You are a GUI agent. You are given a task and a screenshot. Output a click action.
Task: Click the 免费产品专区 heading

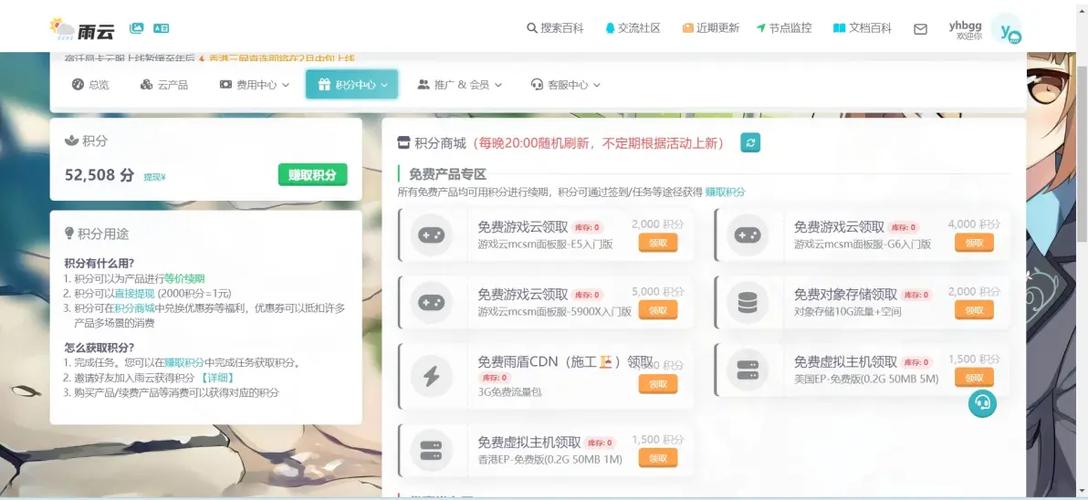pyautogui.click(x=448, y=174)
